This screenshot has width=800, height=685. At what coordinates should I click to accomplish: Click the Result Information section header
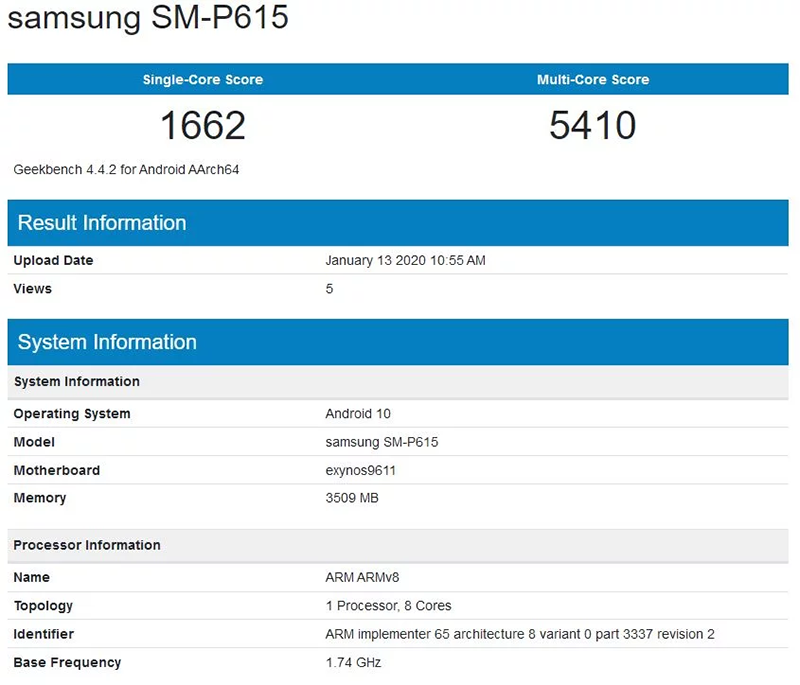pyautogui.click(x=102, y=223)
